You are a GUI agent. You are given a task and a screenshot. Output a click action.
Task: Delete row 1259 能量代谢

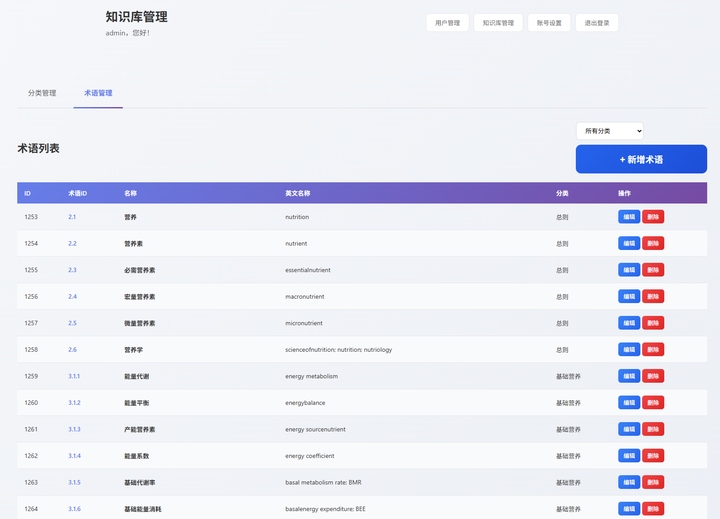click(652, 376)
